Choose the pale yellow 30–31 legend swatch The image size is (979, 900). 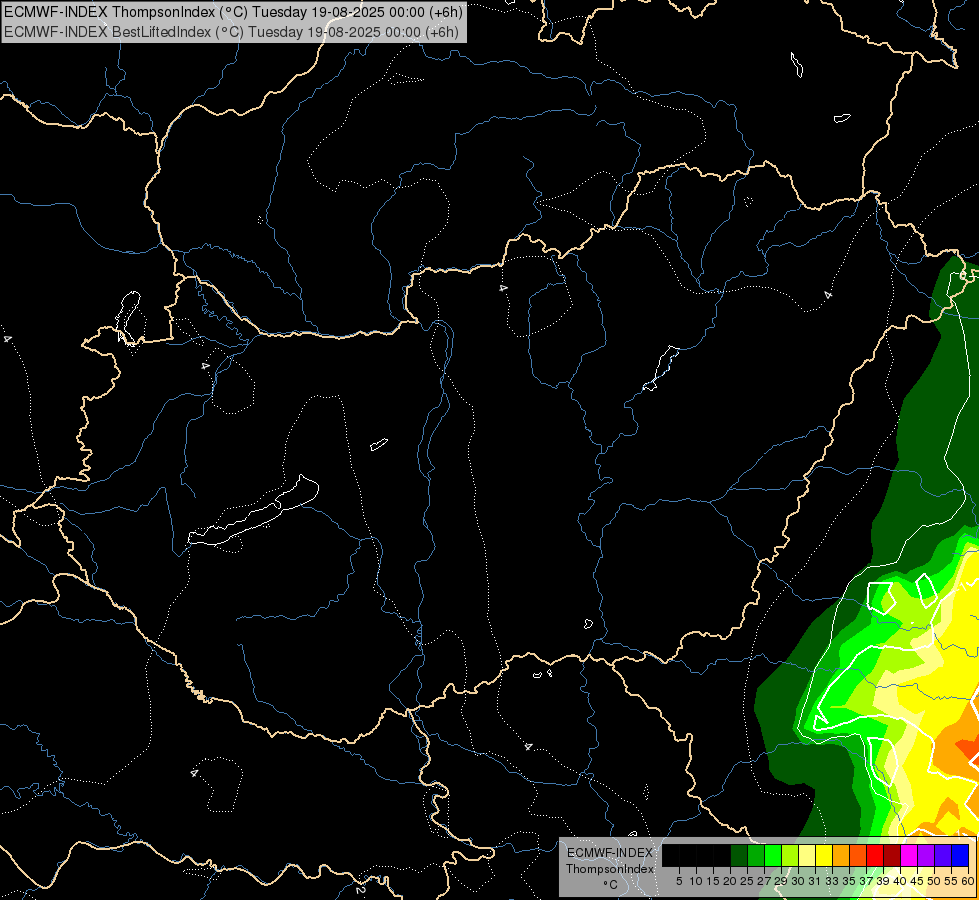pyautogui.click(x=807, y=856)
